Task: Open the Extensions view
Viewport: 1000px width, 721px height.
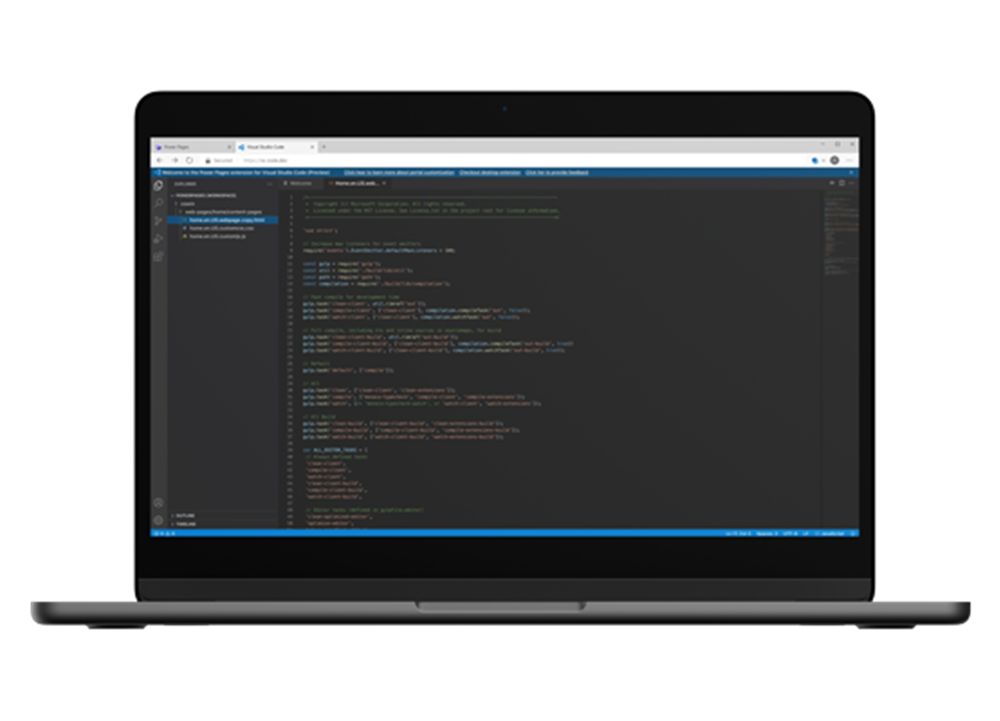Action: [158, 257]
